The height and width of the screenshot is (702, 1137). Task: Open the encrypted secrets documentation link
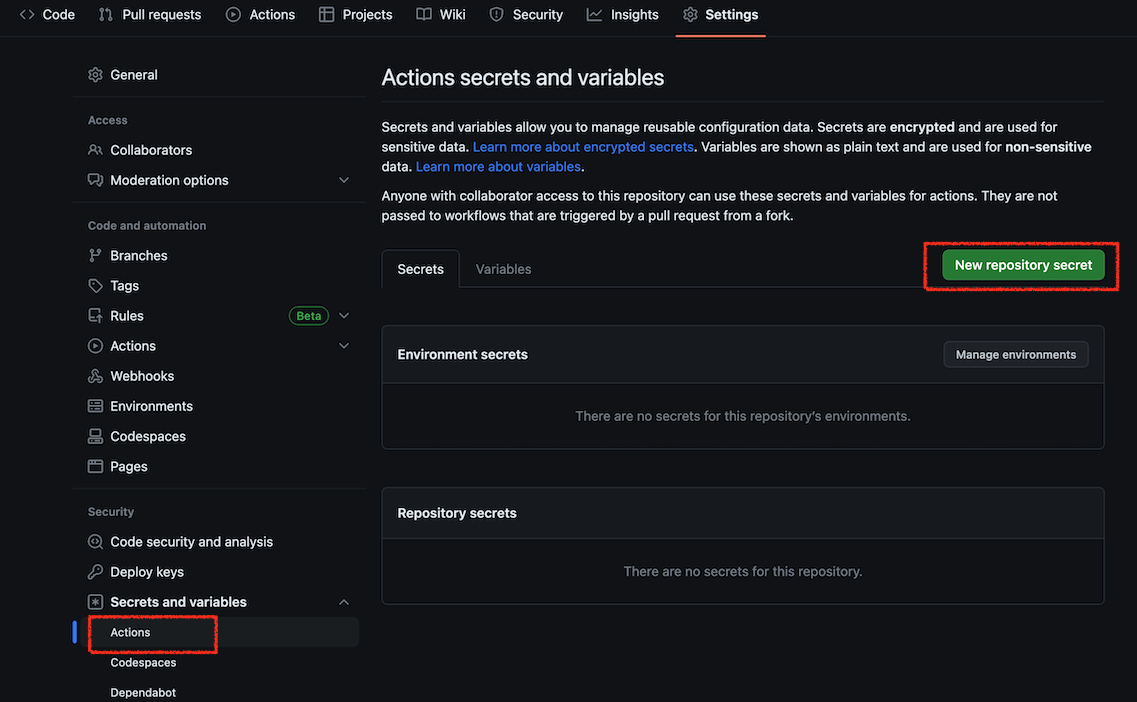point(581,146)
